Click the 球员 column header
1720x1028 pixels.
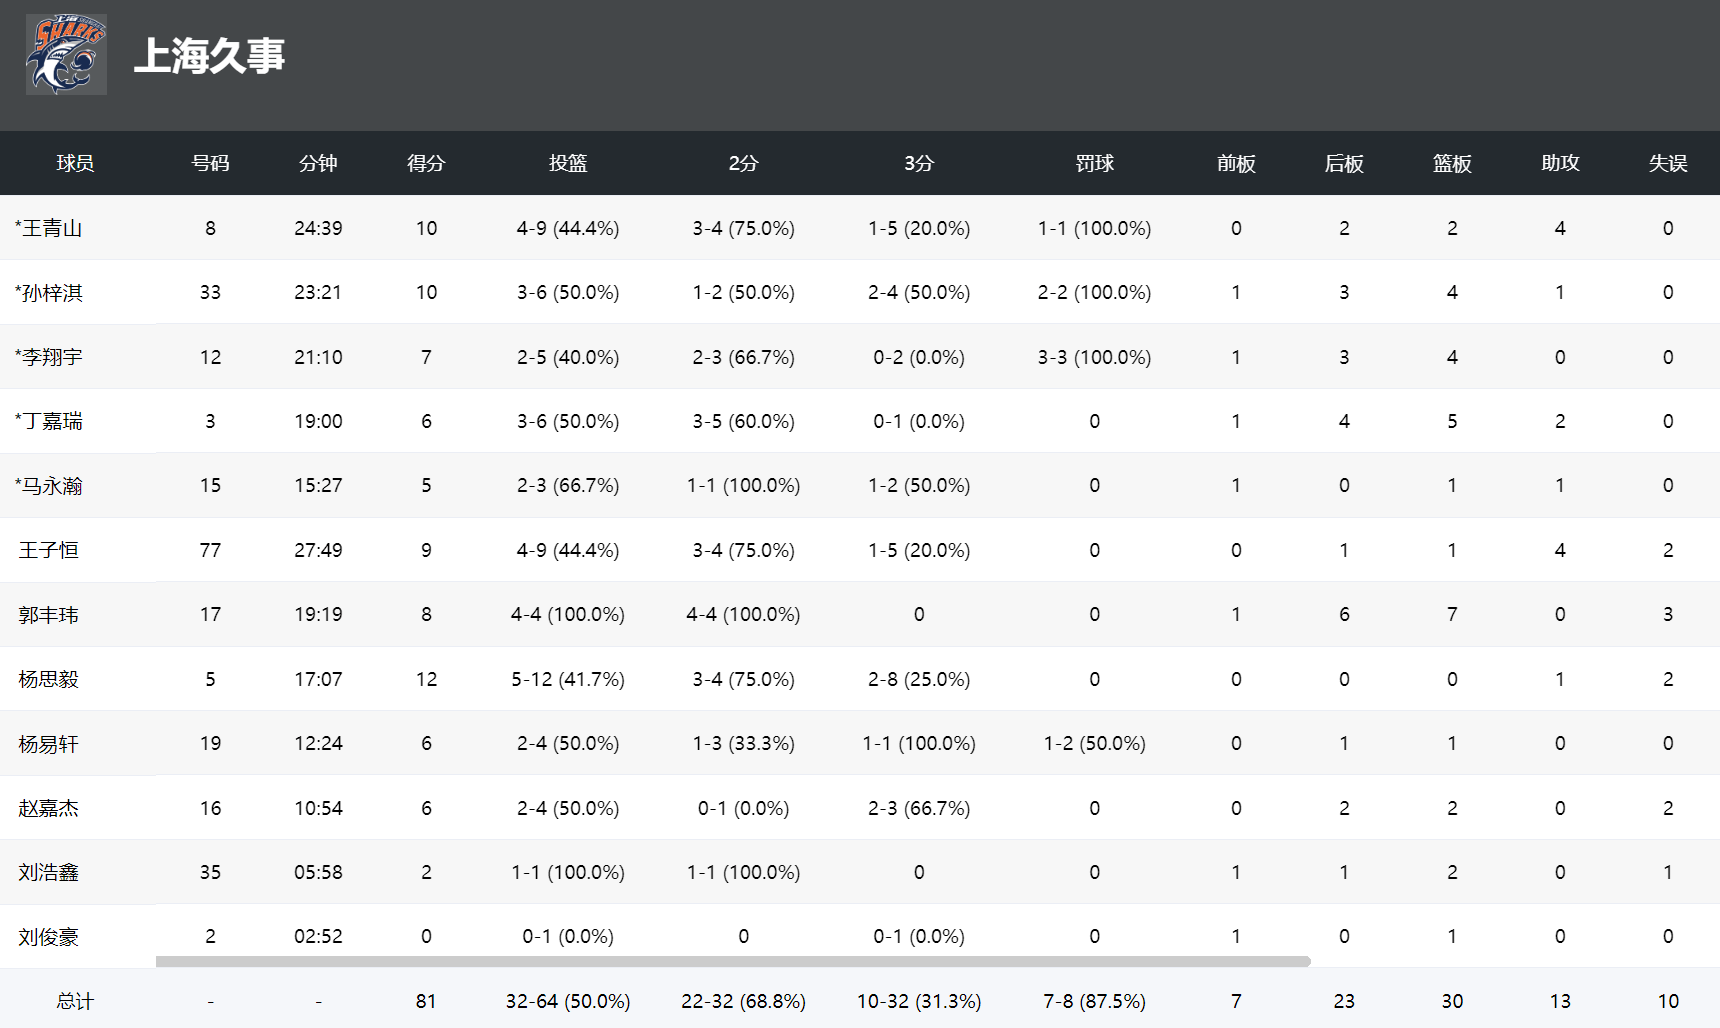pyautogui.click(x=75, y=163)
